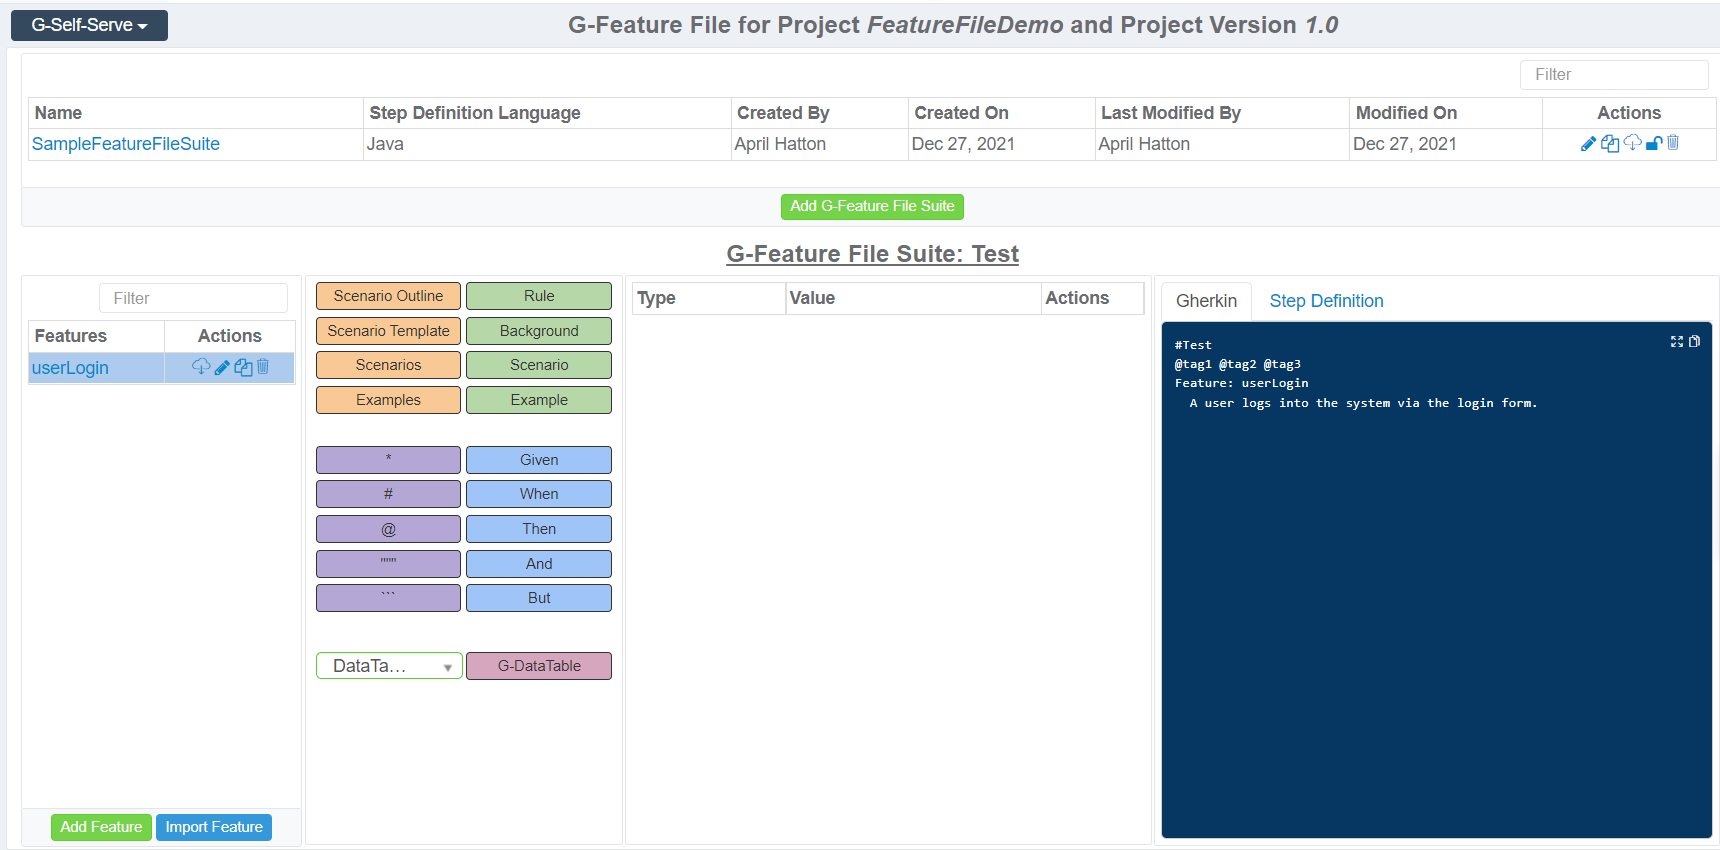Add the Scenario keyword
This screenshot has height=850, width=1720.
click(539, 365)
